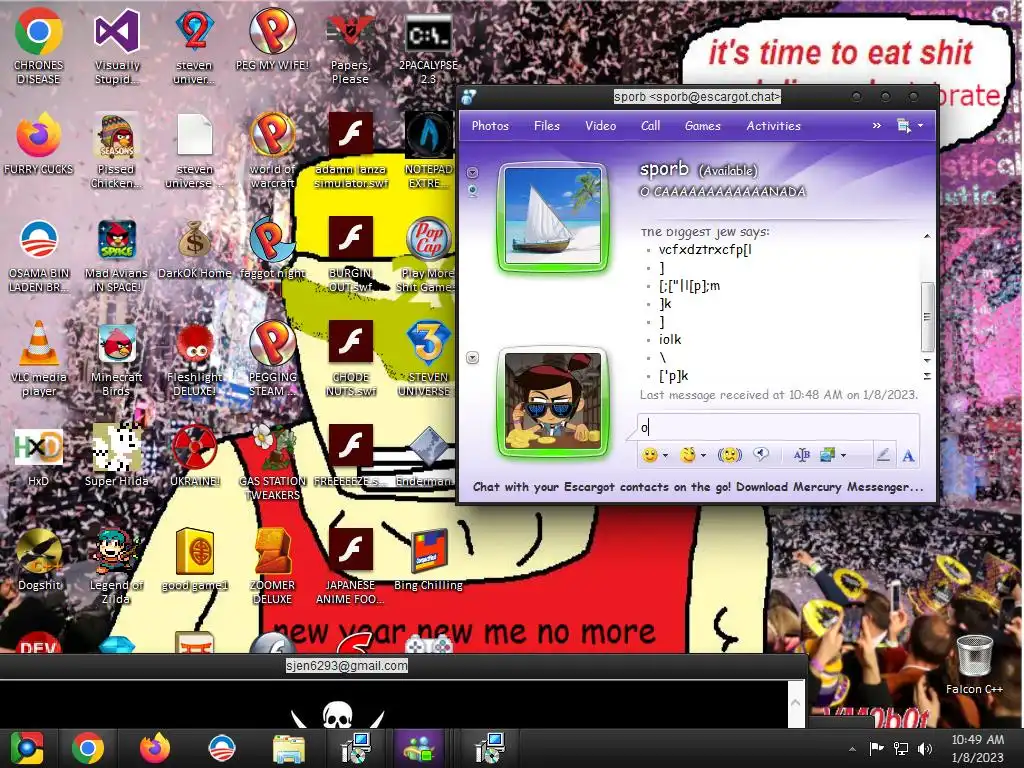Start a Video call from the chat toolbar
Viewport: 1024px width, 768px height.
600,125
